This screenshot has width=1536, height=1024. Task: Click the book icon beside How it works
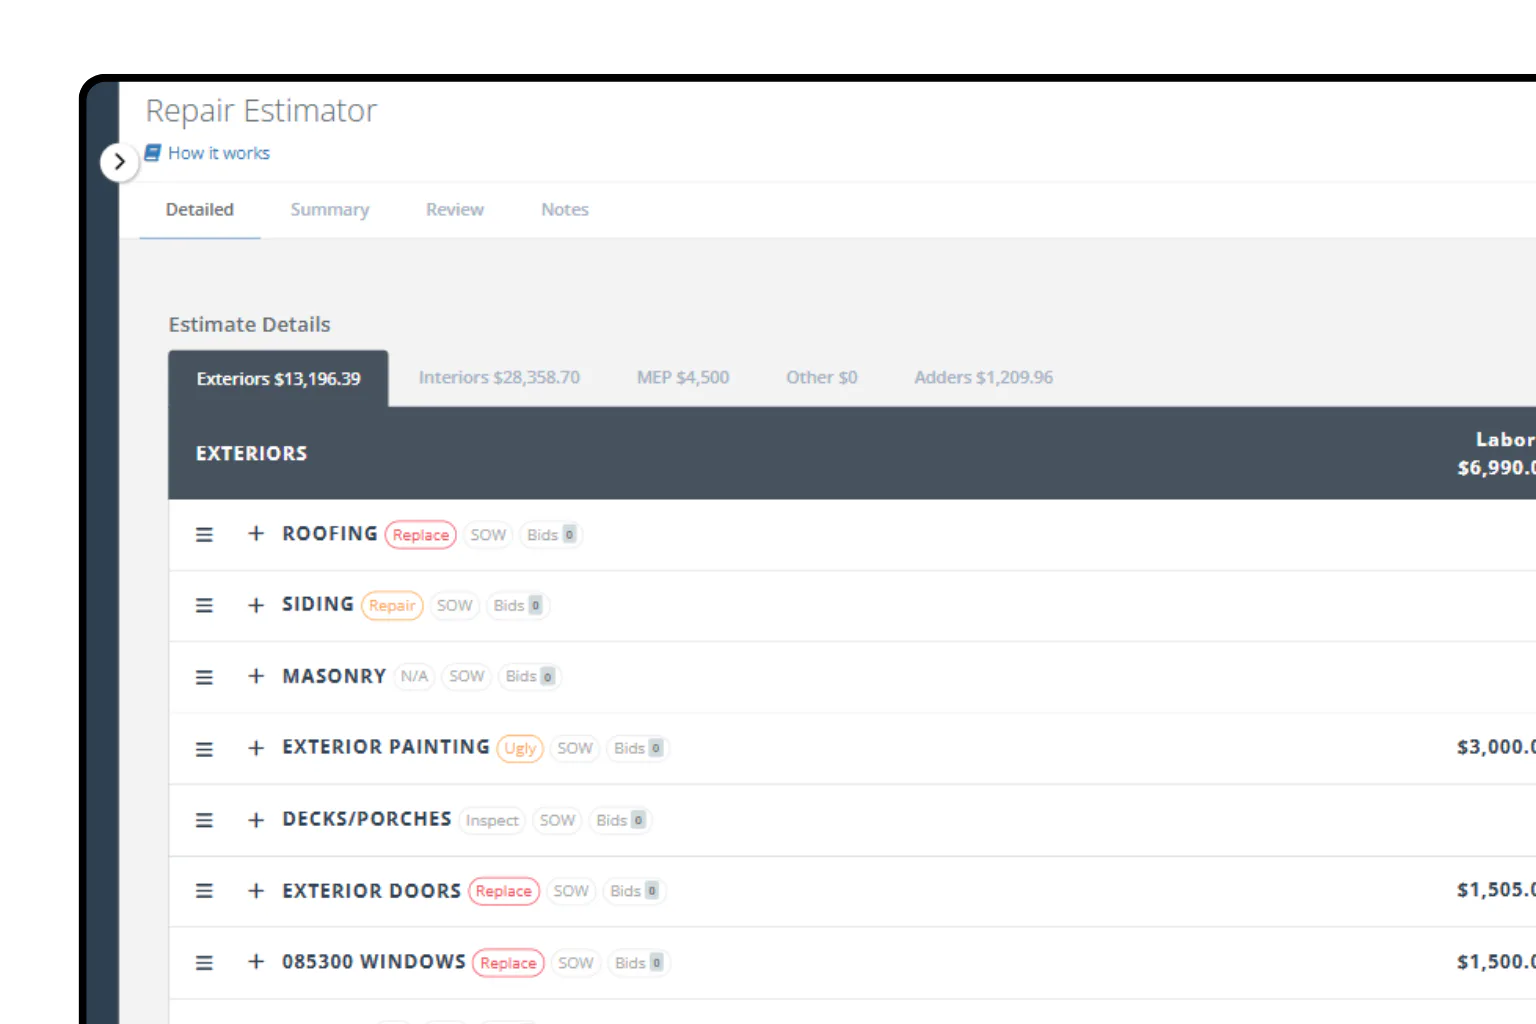pos(153,153)
